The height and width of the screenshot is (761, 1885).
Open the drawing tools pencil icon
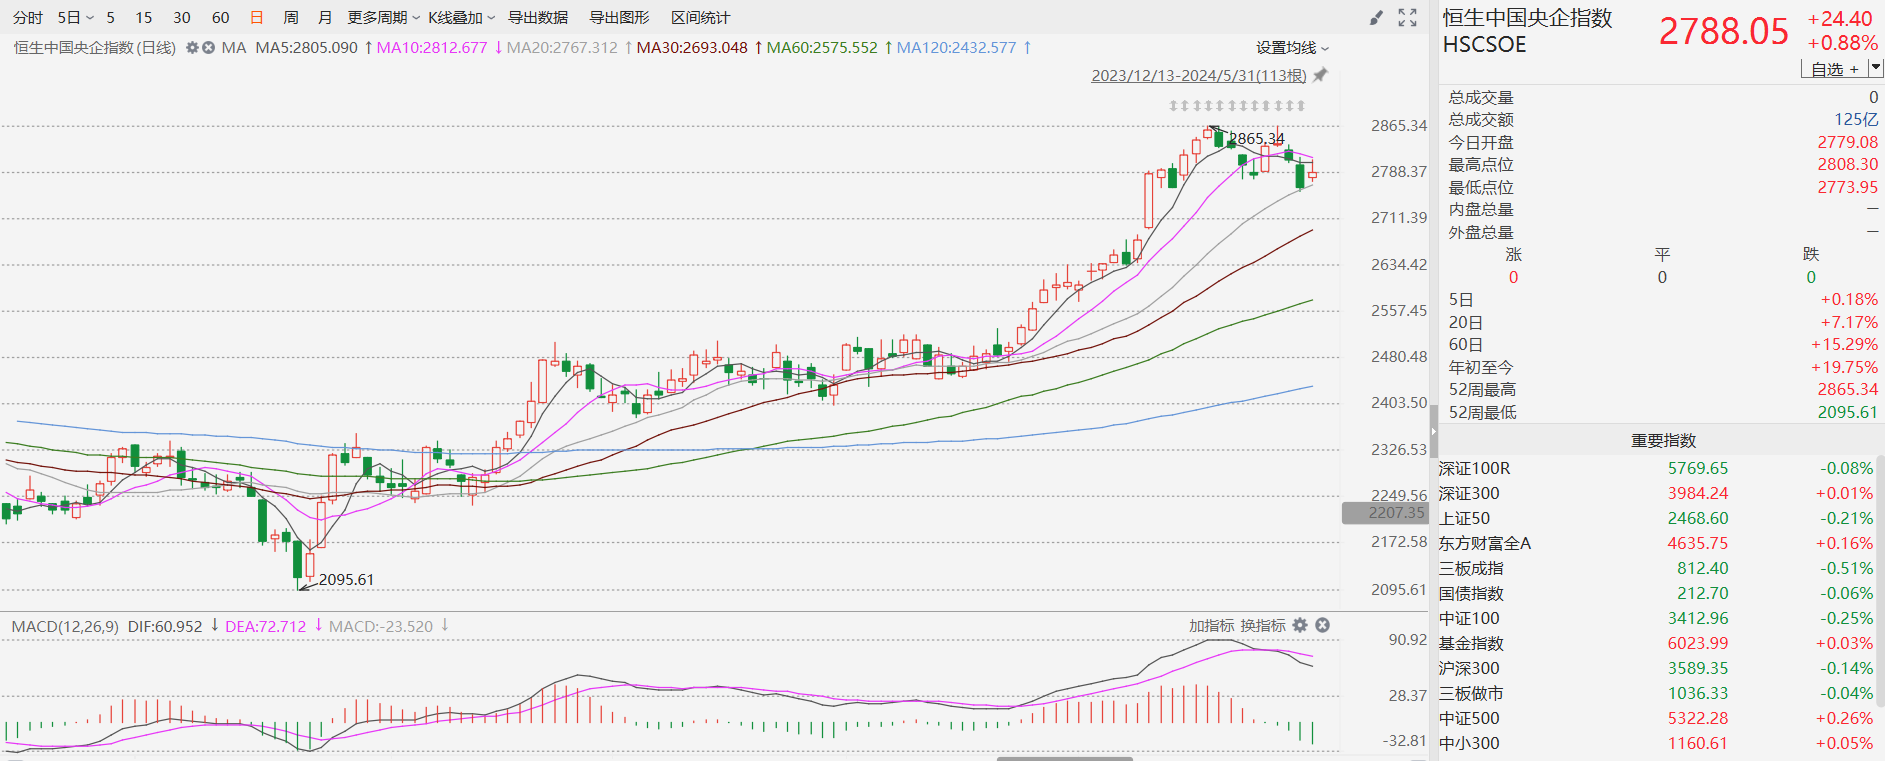[1376, 18]
